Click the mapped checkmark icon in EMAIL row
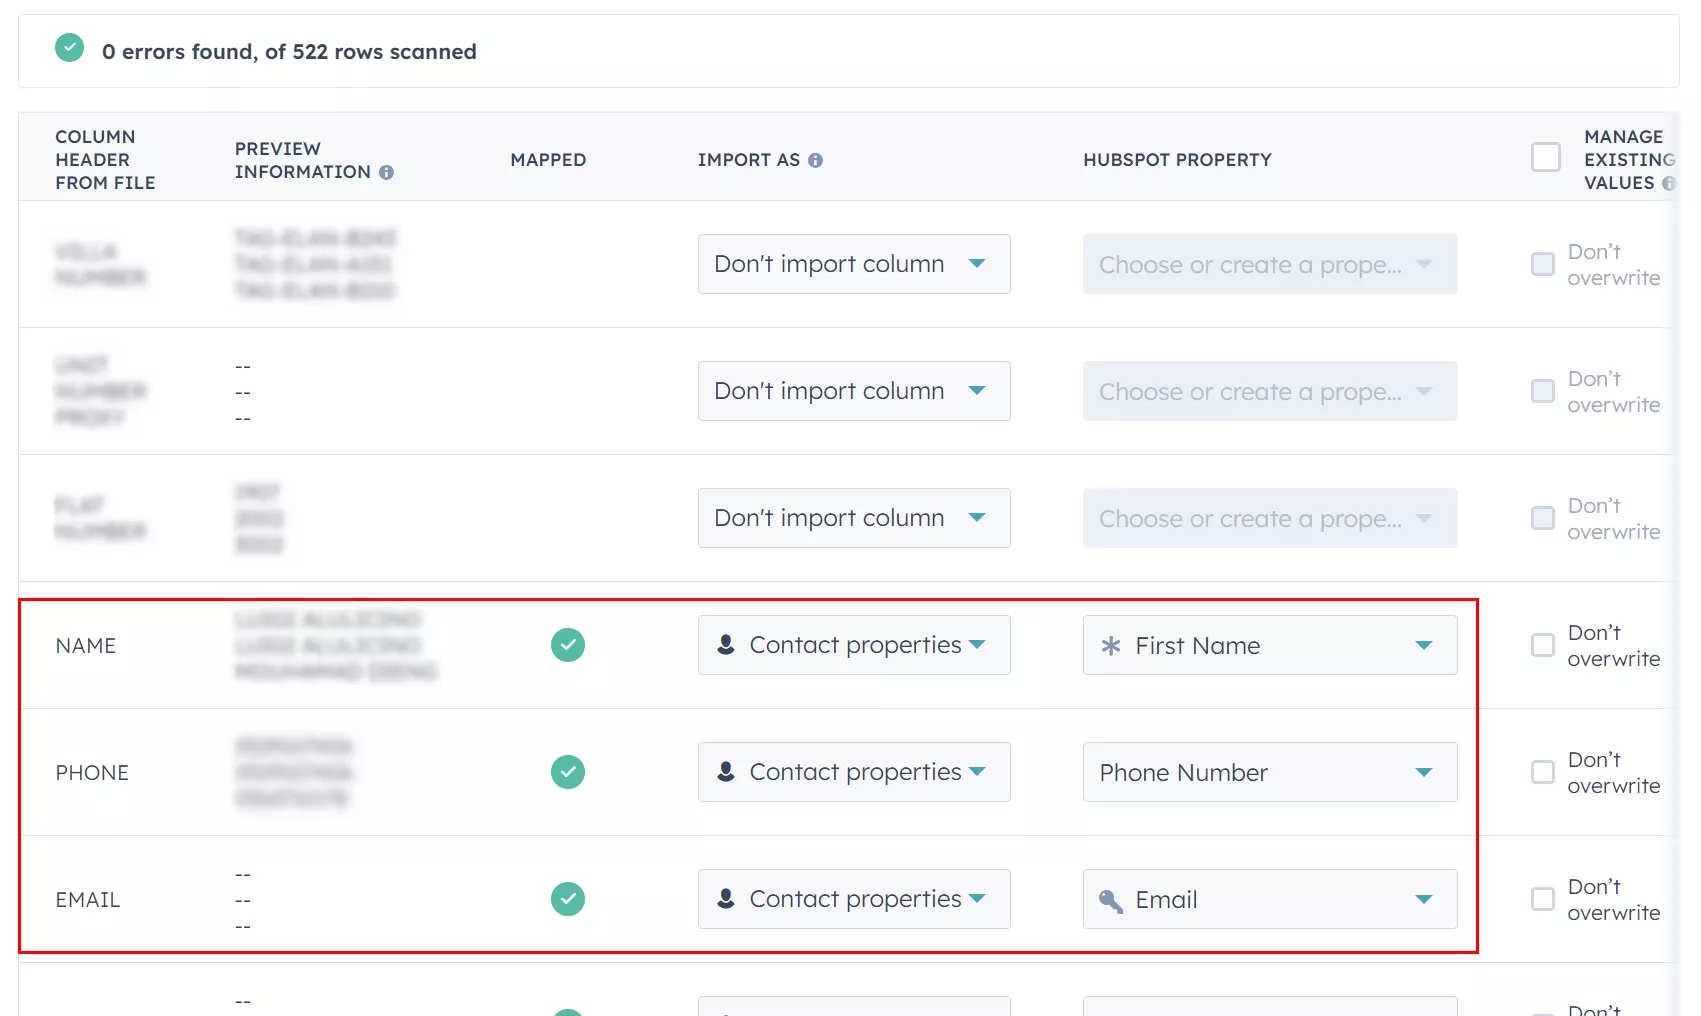 point(568,899)
